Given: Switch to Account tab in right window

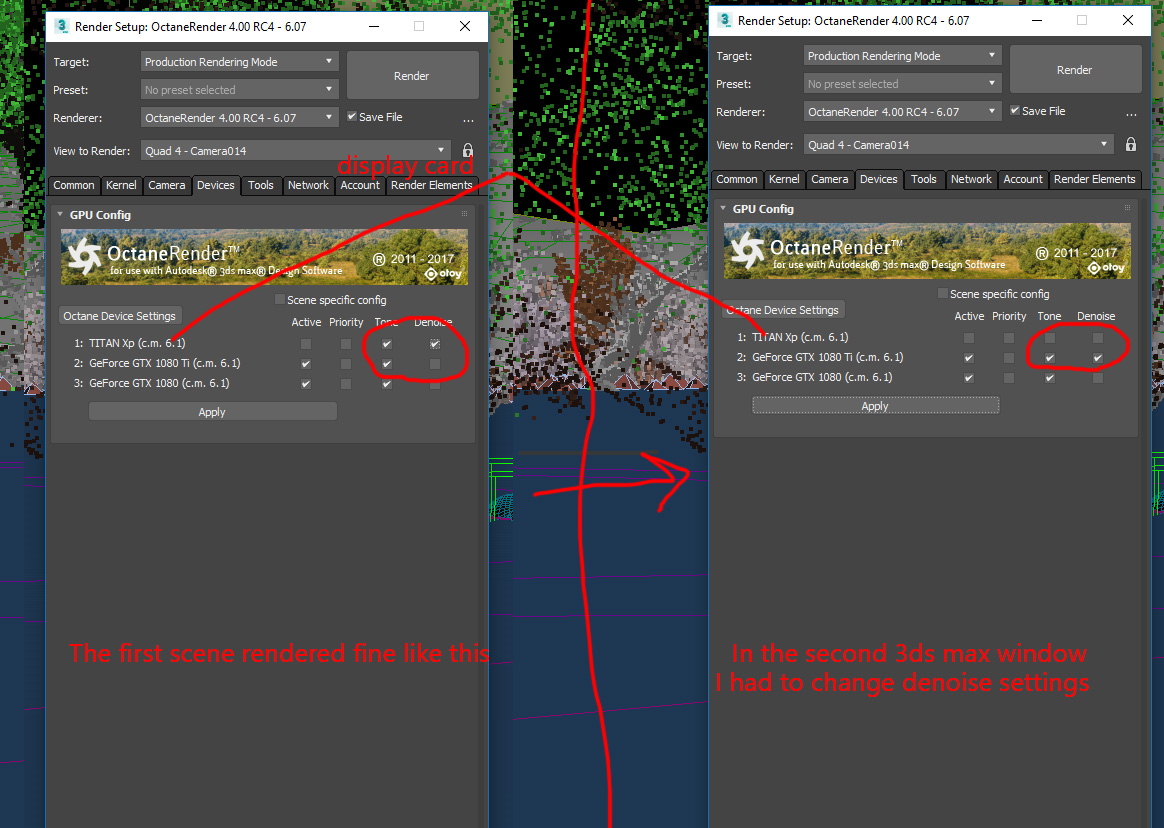Looking at the screenshot, I should click(x=1023, y=180).
